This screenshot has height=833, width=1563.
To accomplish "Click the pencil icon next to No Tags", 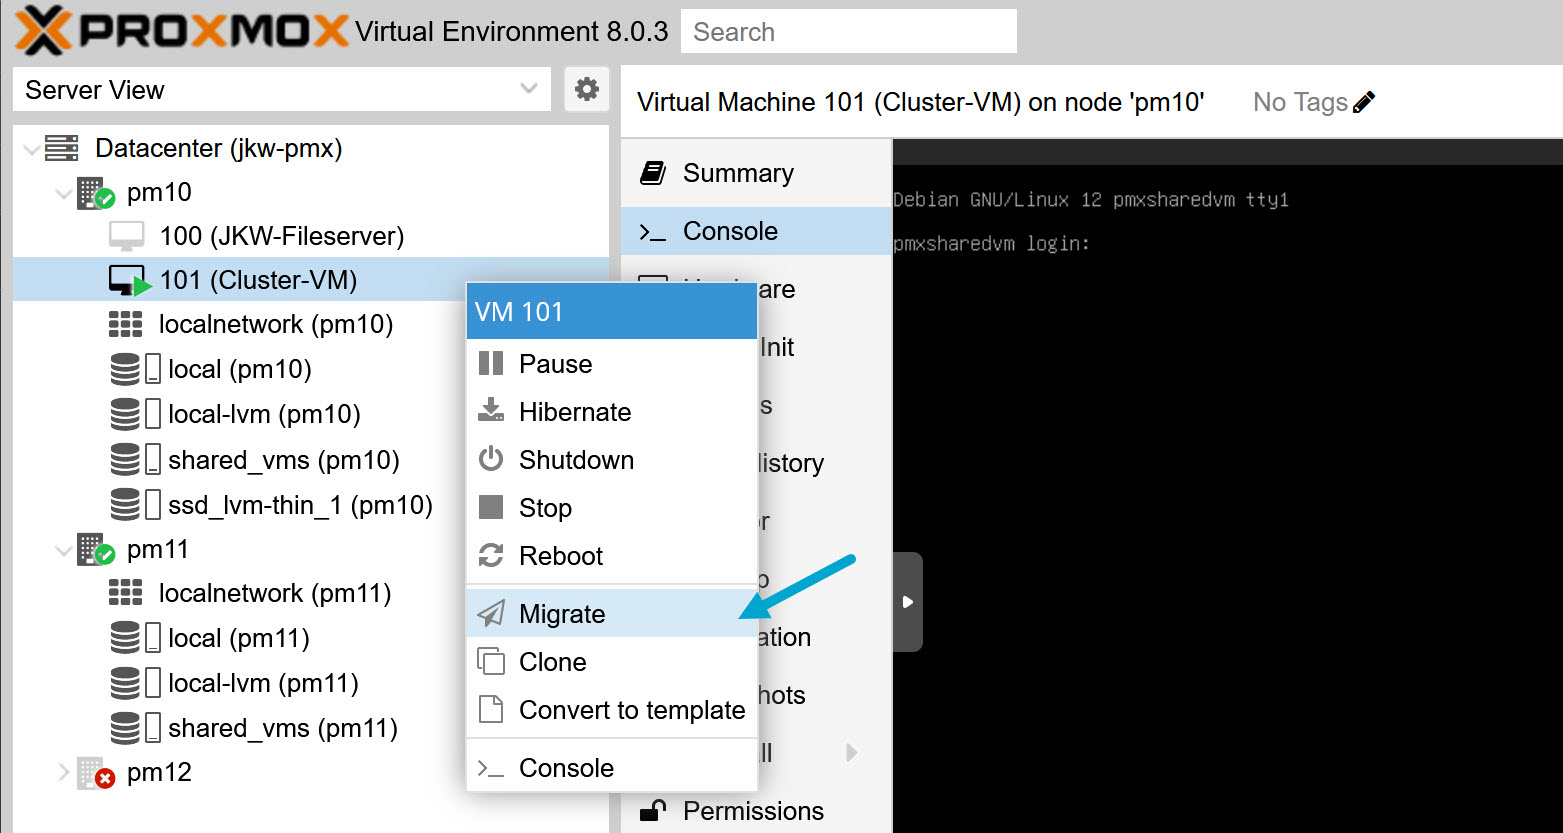I will pyautogui.click(x=1366, y=100).
